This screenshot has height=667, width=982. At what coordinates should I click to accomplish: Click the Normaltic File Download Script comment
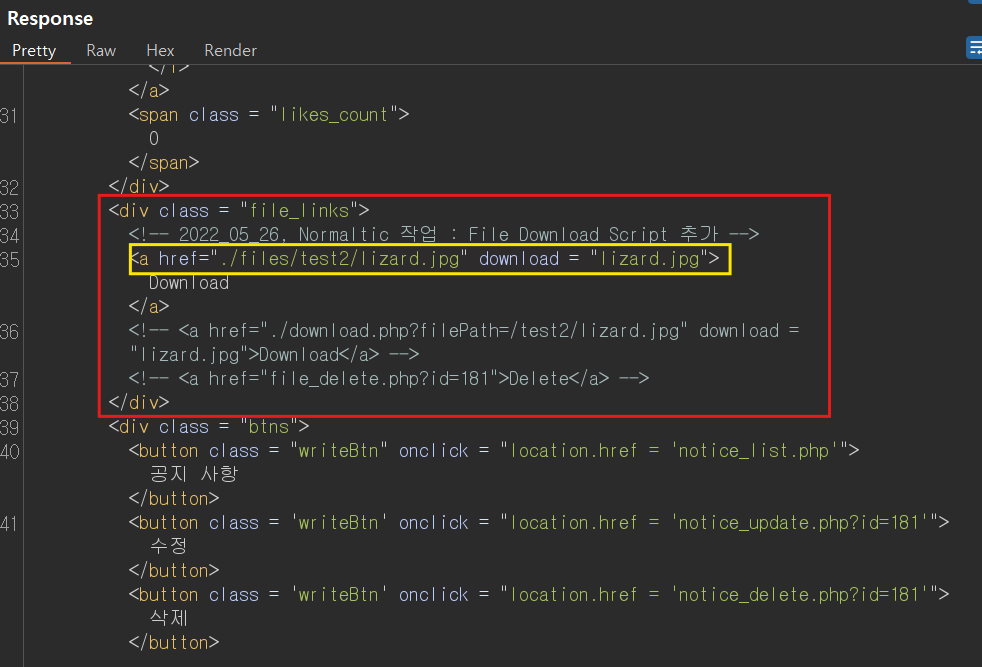pos(444,234)
